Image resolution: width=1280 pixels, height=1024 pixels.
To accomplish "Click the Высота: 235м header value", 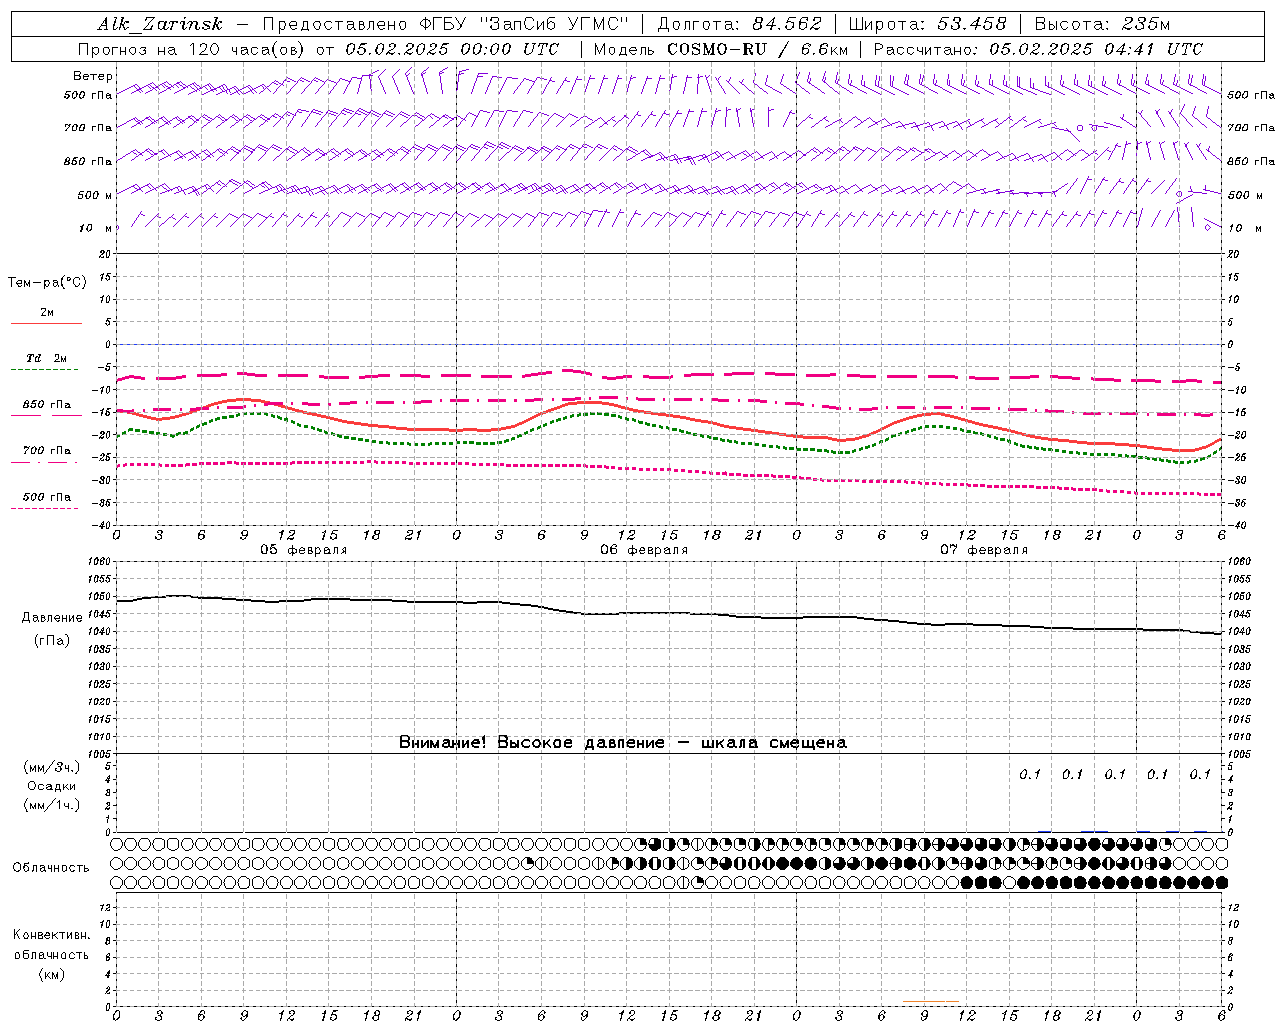I will [1102, 24].
